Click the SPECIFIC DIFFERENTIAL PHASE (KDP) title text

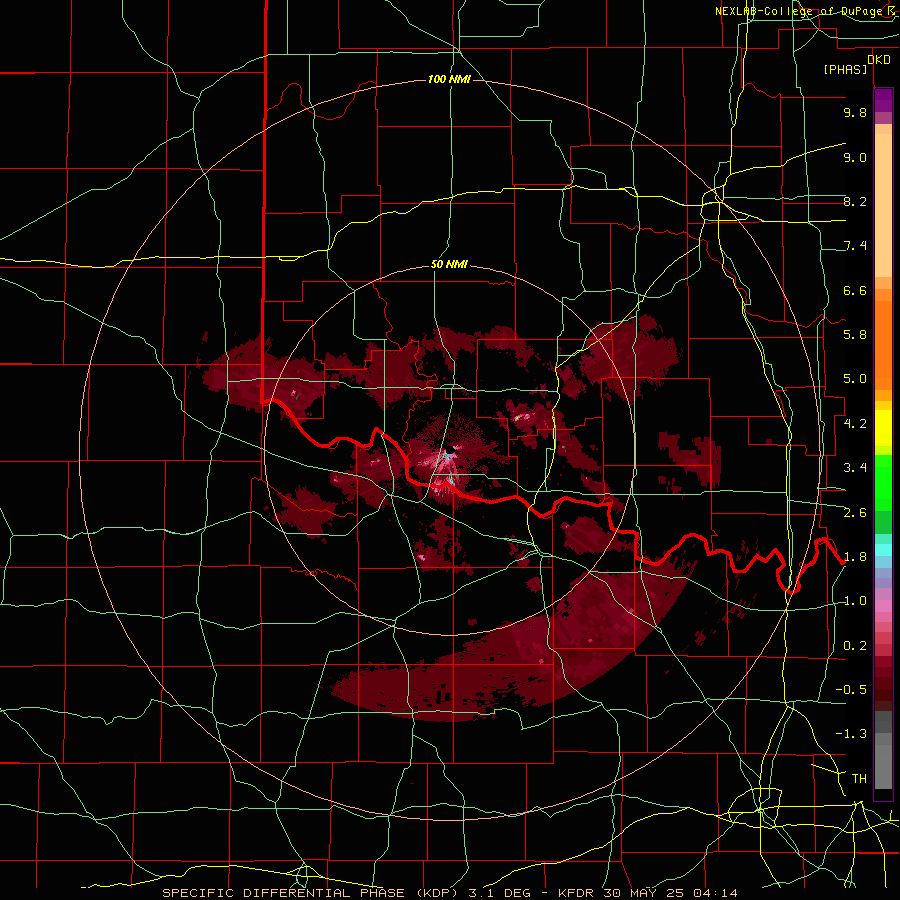311,893
